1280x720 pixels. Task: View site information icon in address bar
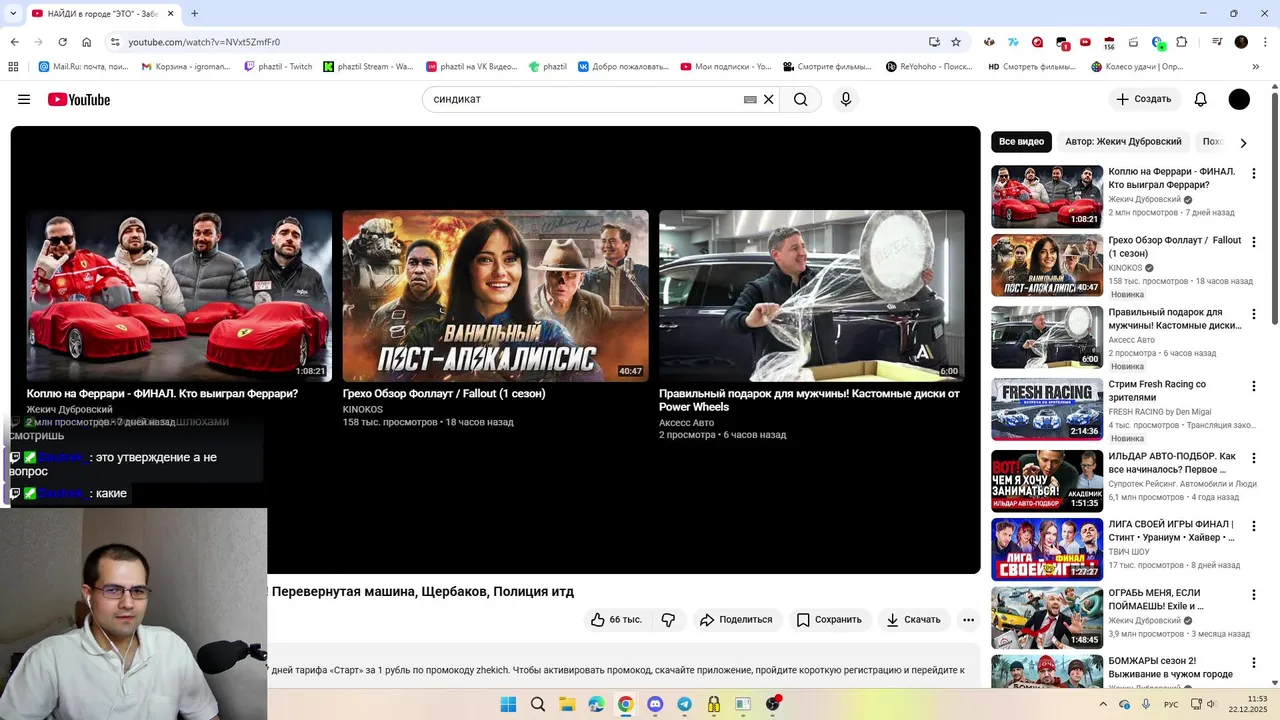(115, 42)
